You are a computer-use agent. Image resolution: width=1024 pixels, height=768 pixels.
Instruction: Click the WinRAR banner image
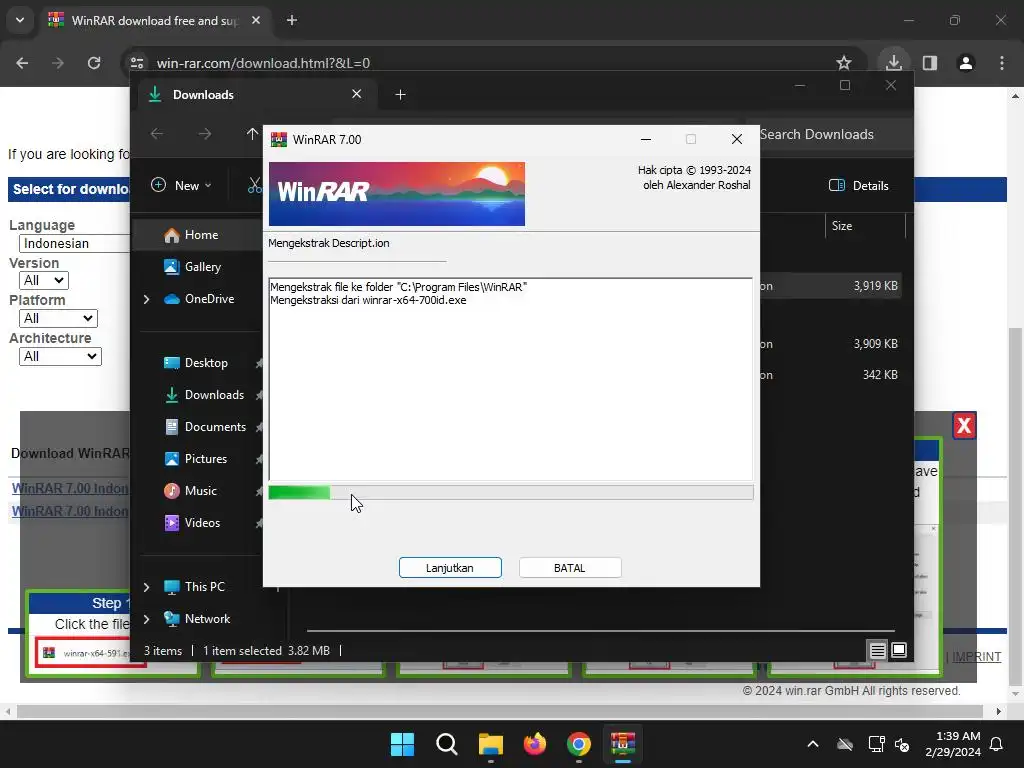click(x=396, y=194)
